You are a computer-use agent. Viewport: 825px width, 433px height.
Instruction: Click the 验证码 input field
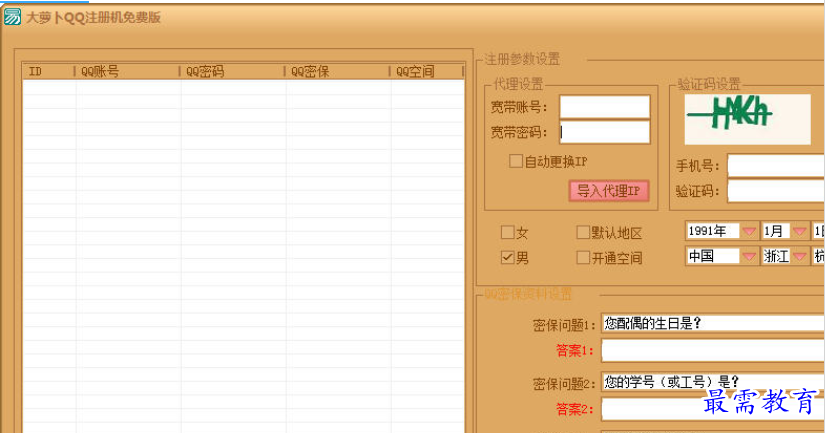tap(776, 191)
